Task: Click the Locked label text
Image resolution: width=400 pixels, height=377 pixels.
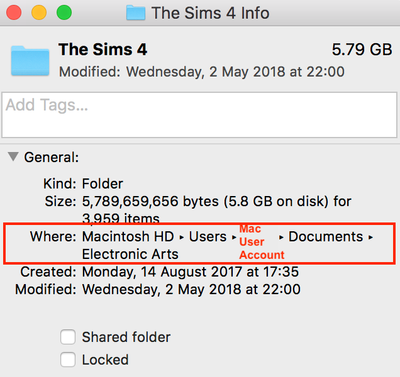Action: coord(105,360)
